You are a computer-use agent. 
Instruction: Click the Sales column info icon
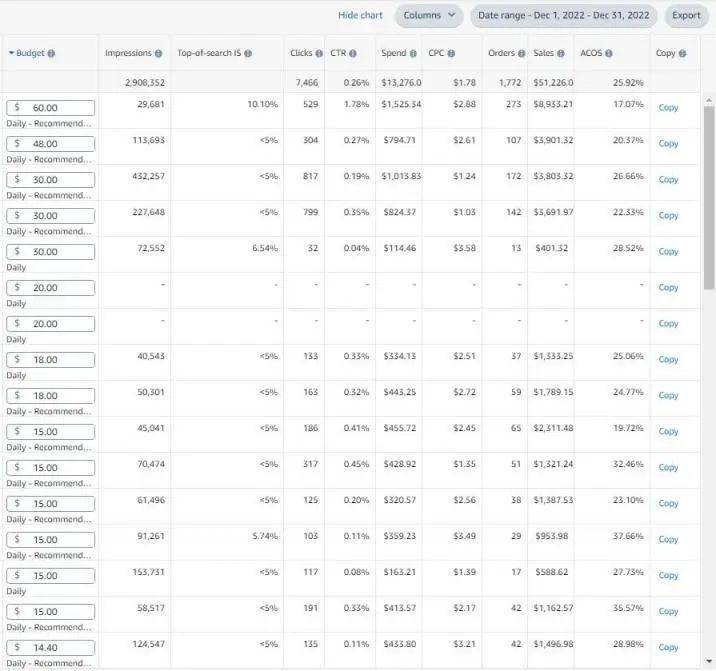(x=561, y=53)
